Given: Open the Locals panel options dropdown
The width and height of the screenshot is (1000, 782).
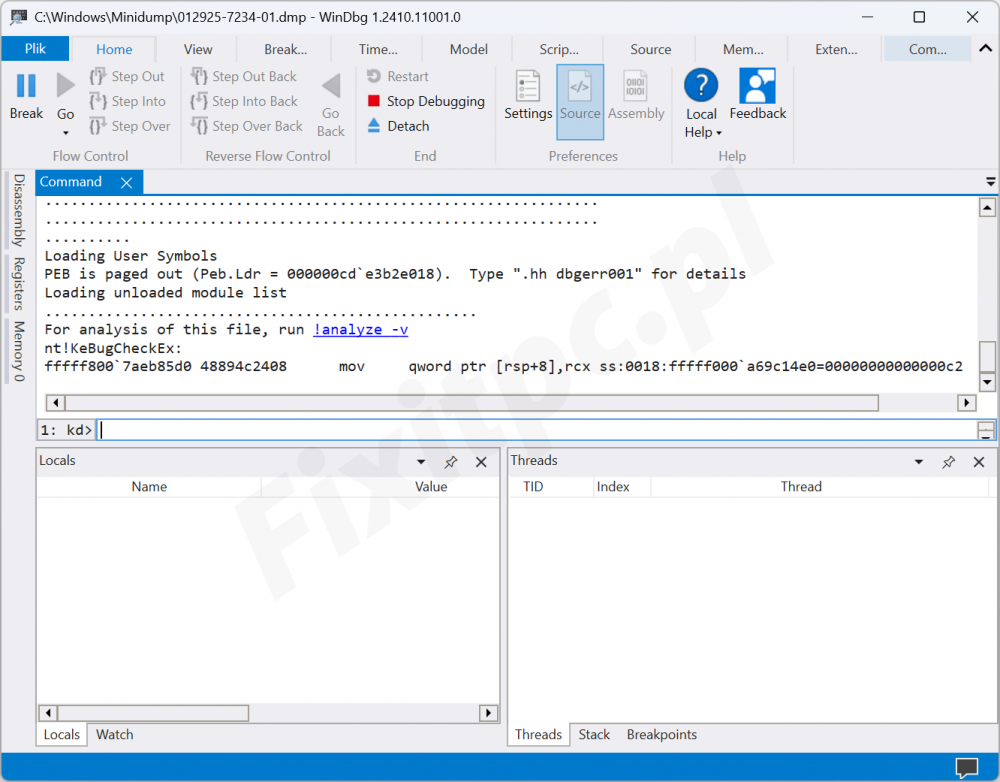Looking at the screenshot, I should (421, 462).
